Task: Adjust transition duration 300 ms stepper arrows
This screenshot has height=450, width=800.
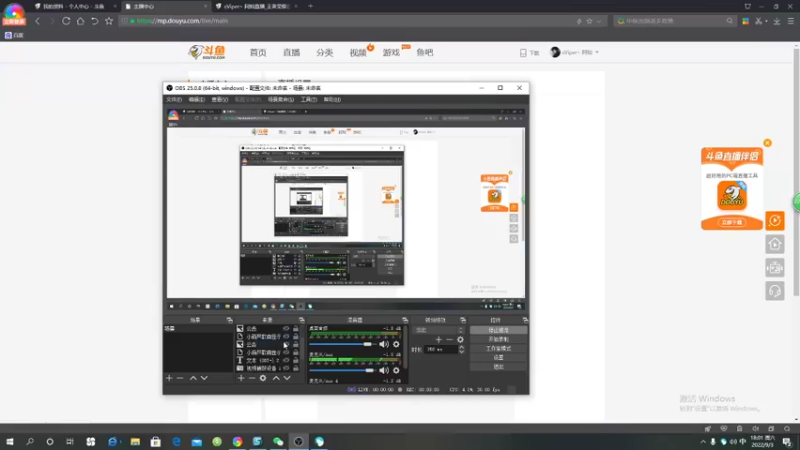Action: click(461, 349)
